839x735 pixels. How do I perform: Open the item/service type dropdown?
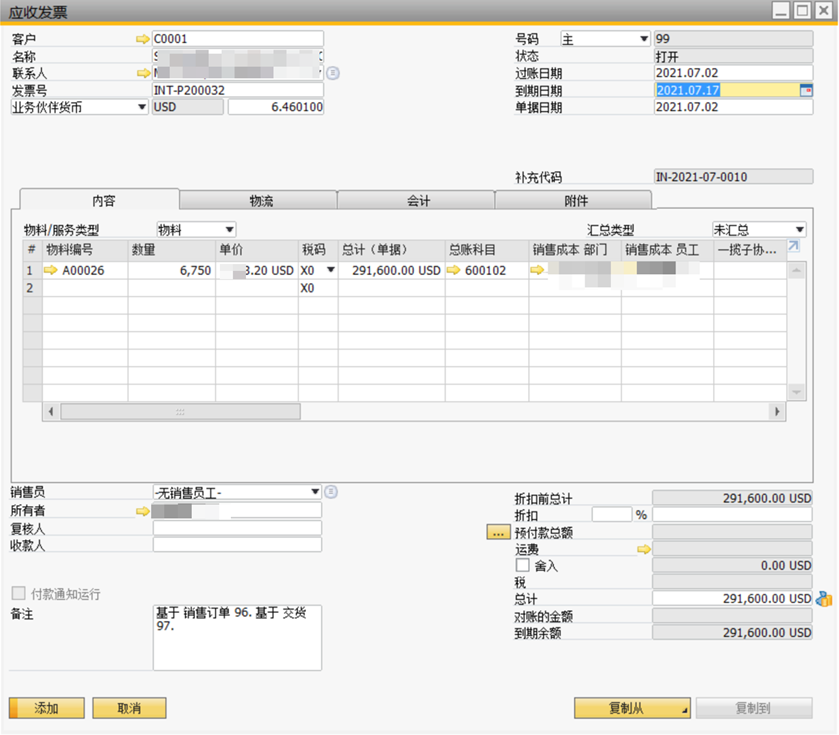pos(230,229)
